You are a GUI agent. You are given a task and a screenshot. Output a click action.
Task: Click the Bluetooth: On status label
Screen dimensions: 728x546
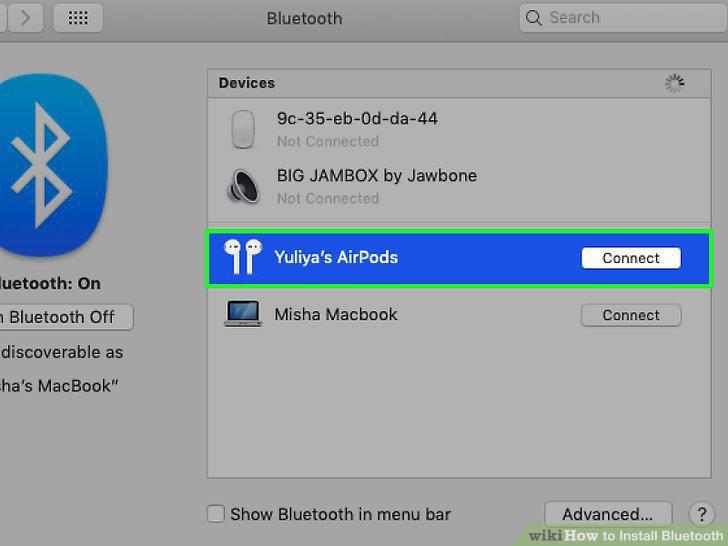click(49, 283)
